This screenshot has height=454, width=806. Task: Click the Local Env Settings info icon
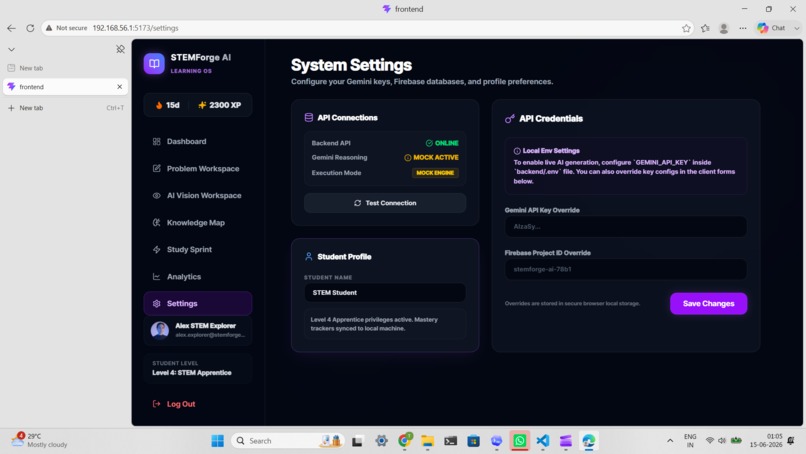[x=517, y=151]
